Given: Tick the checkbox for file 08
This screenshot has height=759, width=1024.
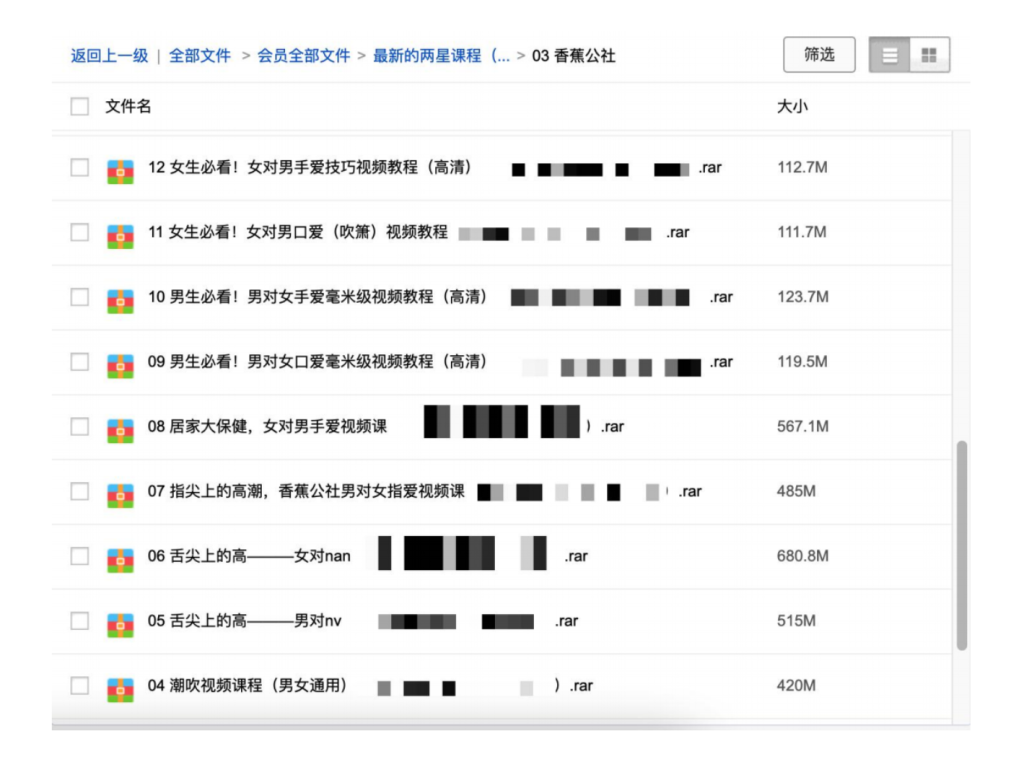Looking at the screenshot, I should pyautogui.click(x=80, y=427).
